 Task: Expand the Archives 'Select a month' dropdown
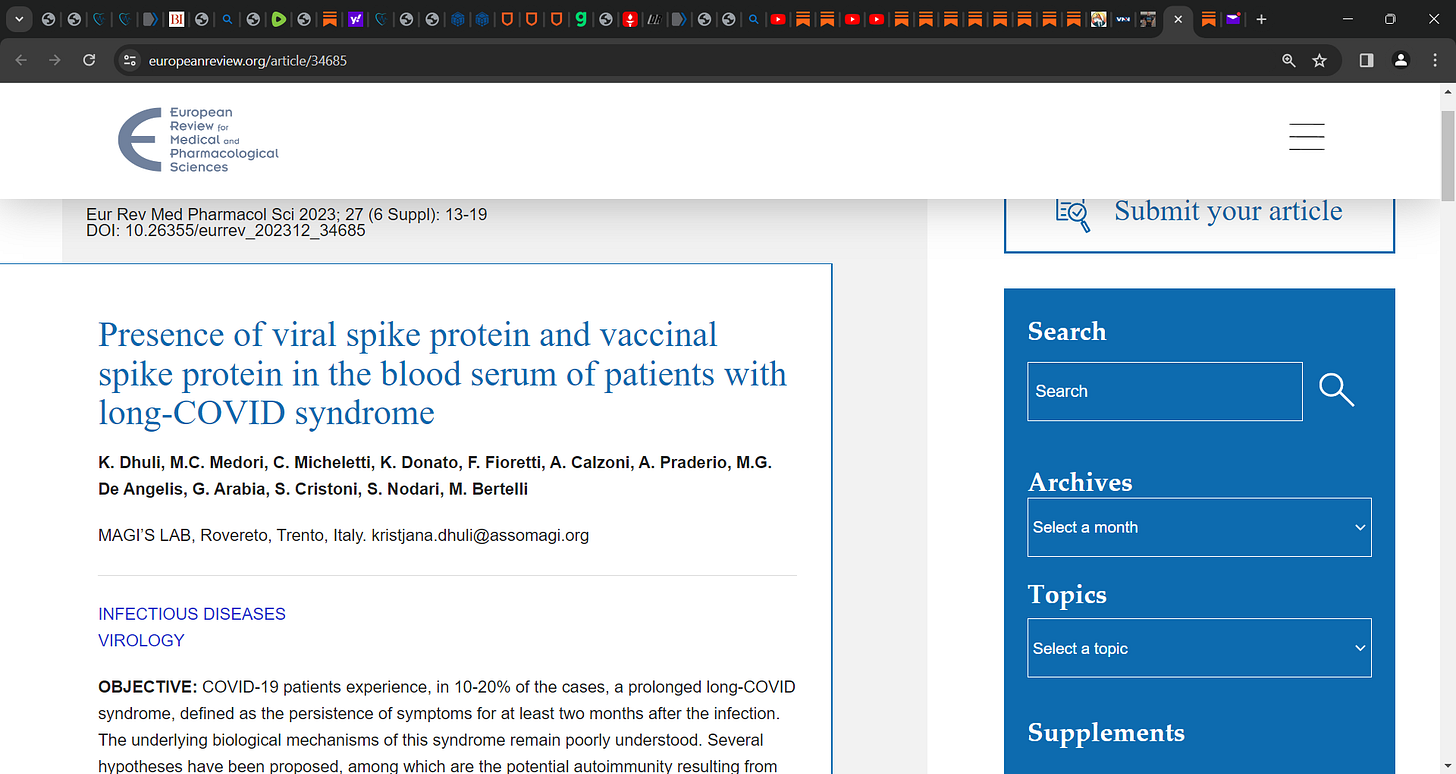pyautogui.click(x=1199, y=527)
